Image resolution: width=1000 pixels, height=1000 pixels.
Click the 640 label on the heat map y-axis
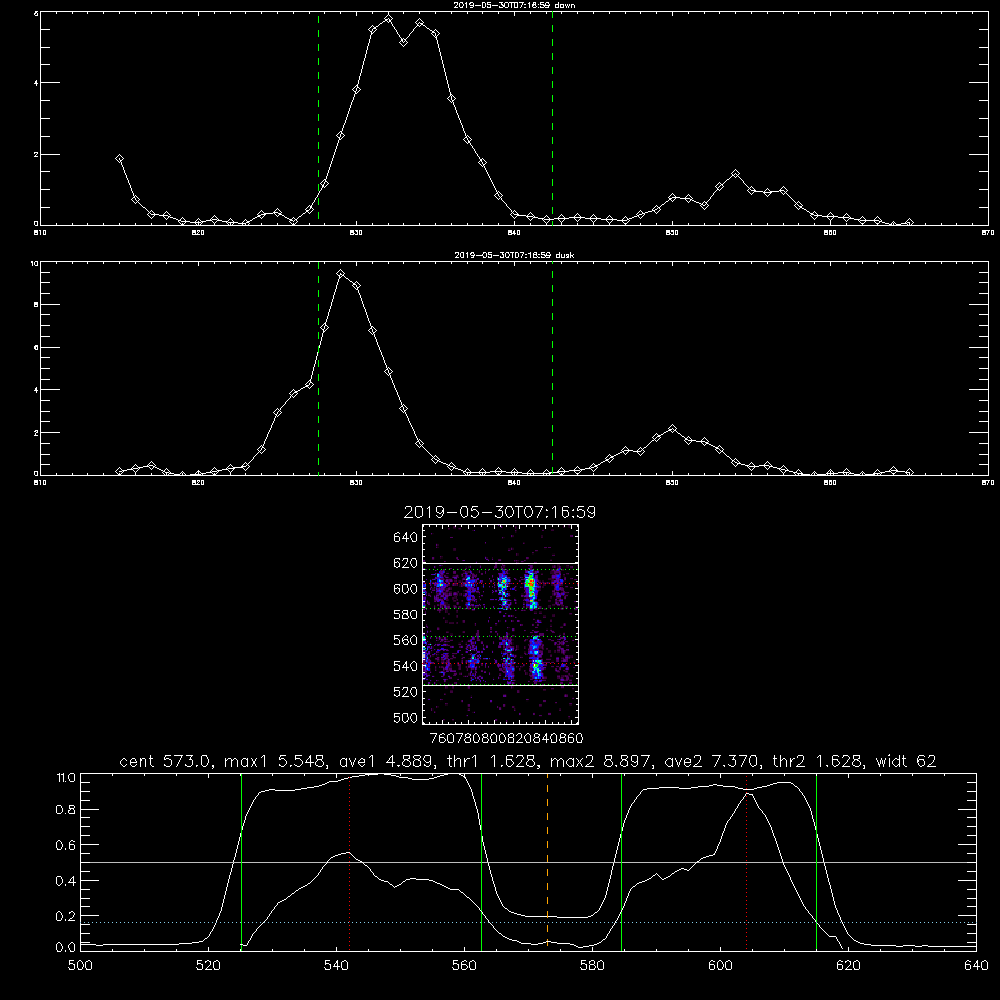(x=406, y=538)
